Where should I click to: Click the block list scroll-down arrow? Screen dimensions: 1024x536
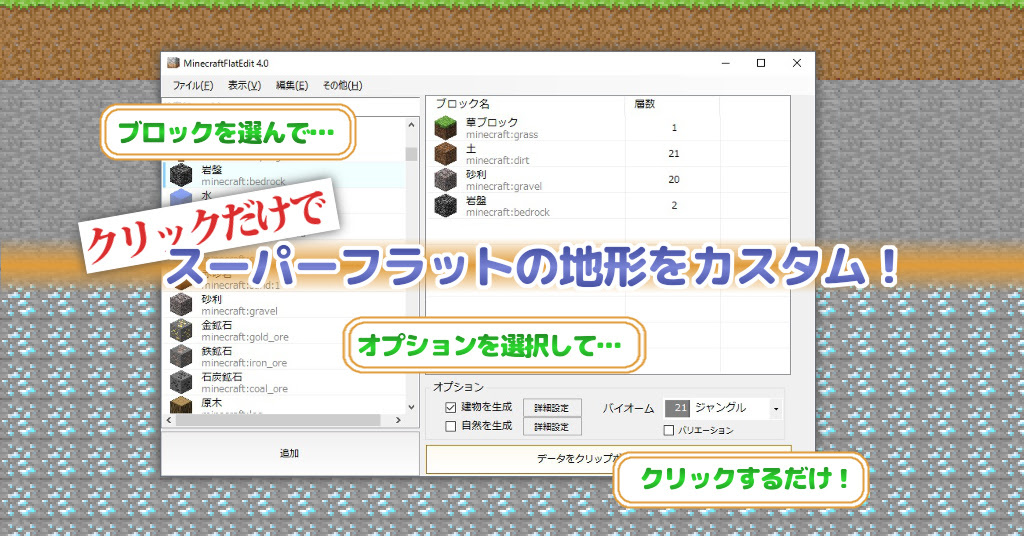point(411,407)
